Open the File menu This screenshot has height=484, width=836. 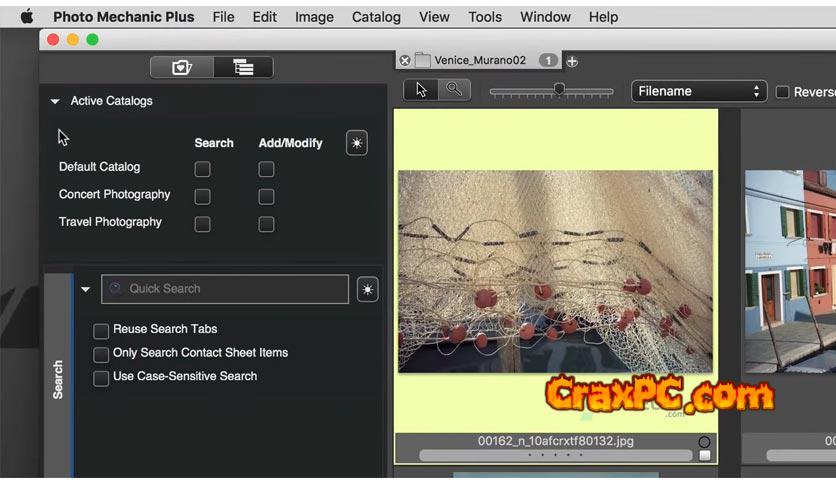click(223, 17)
